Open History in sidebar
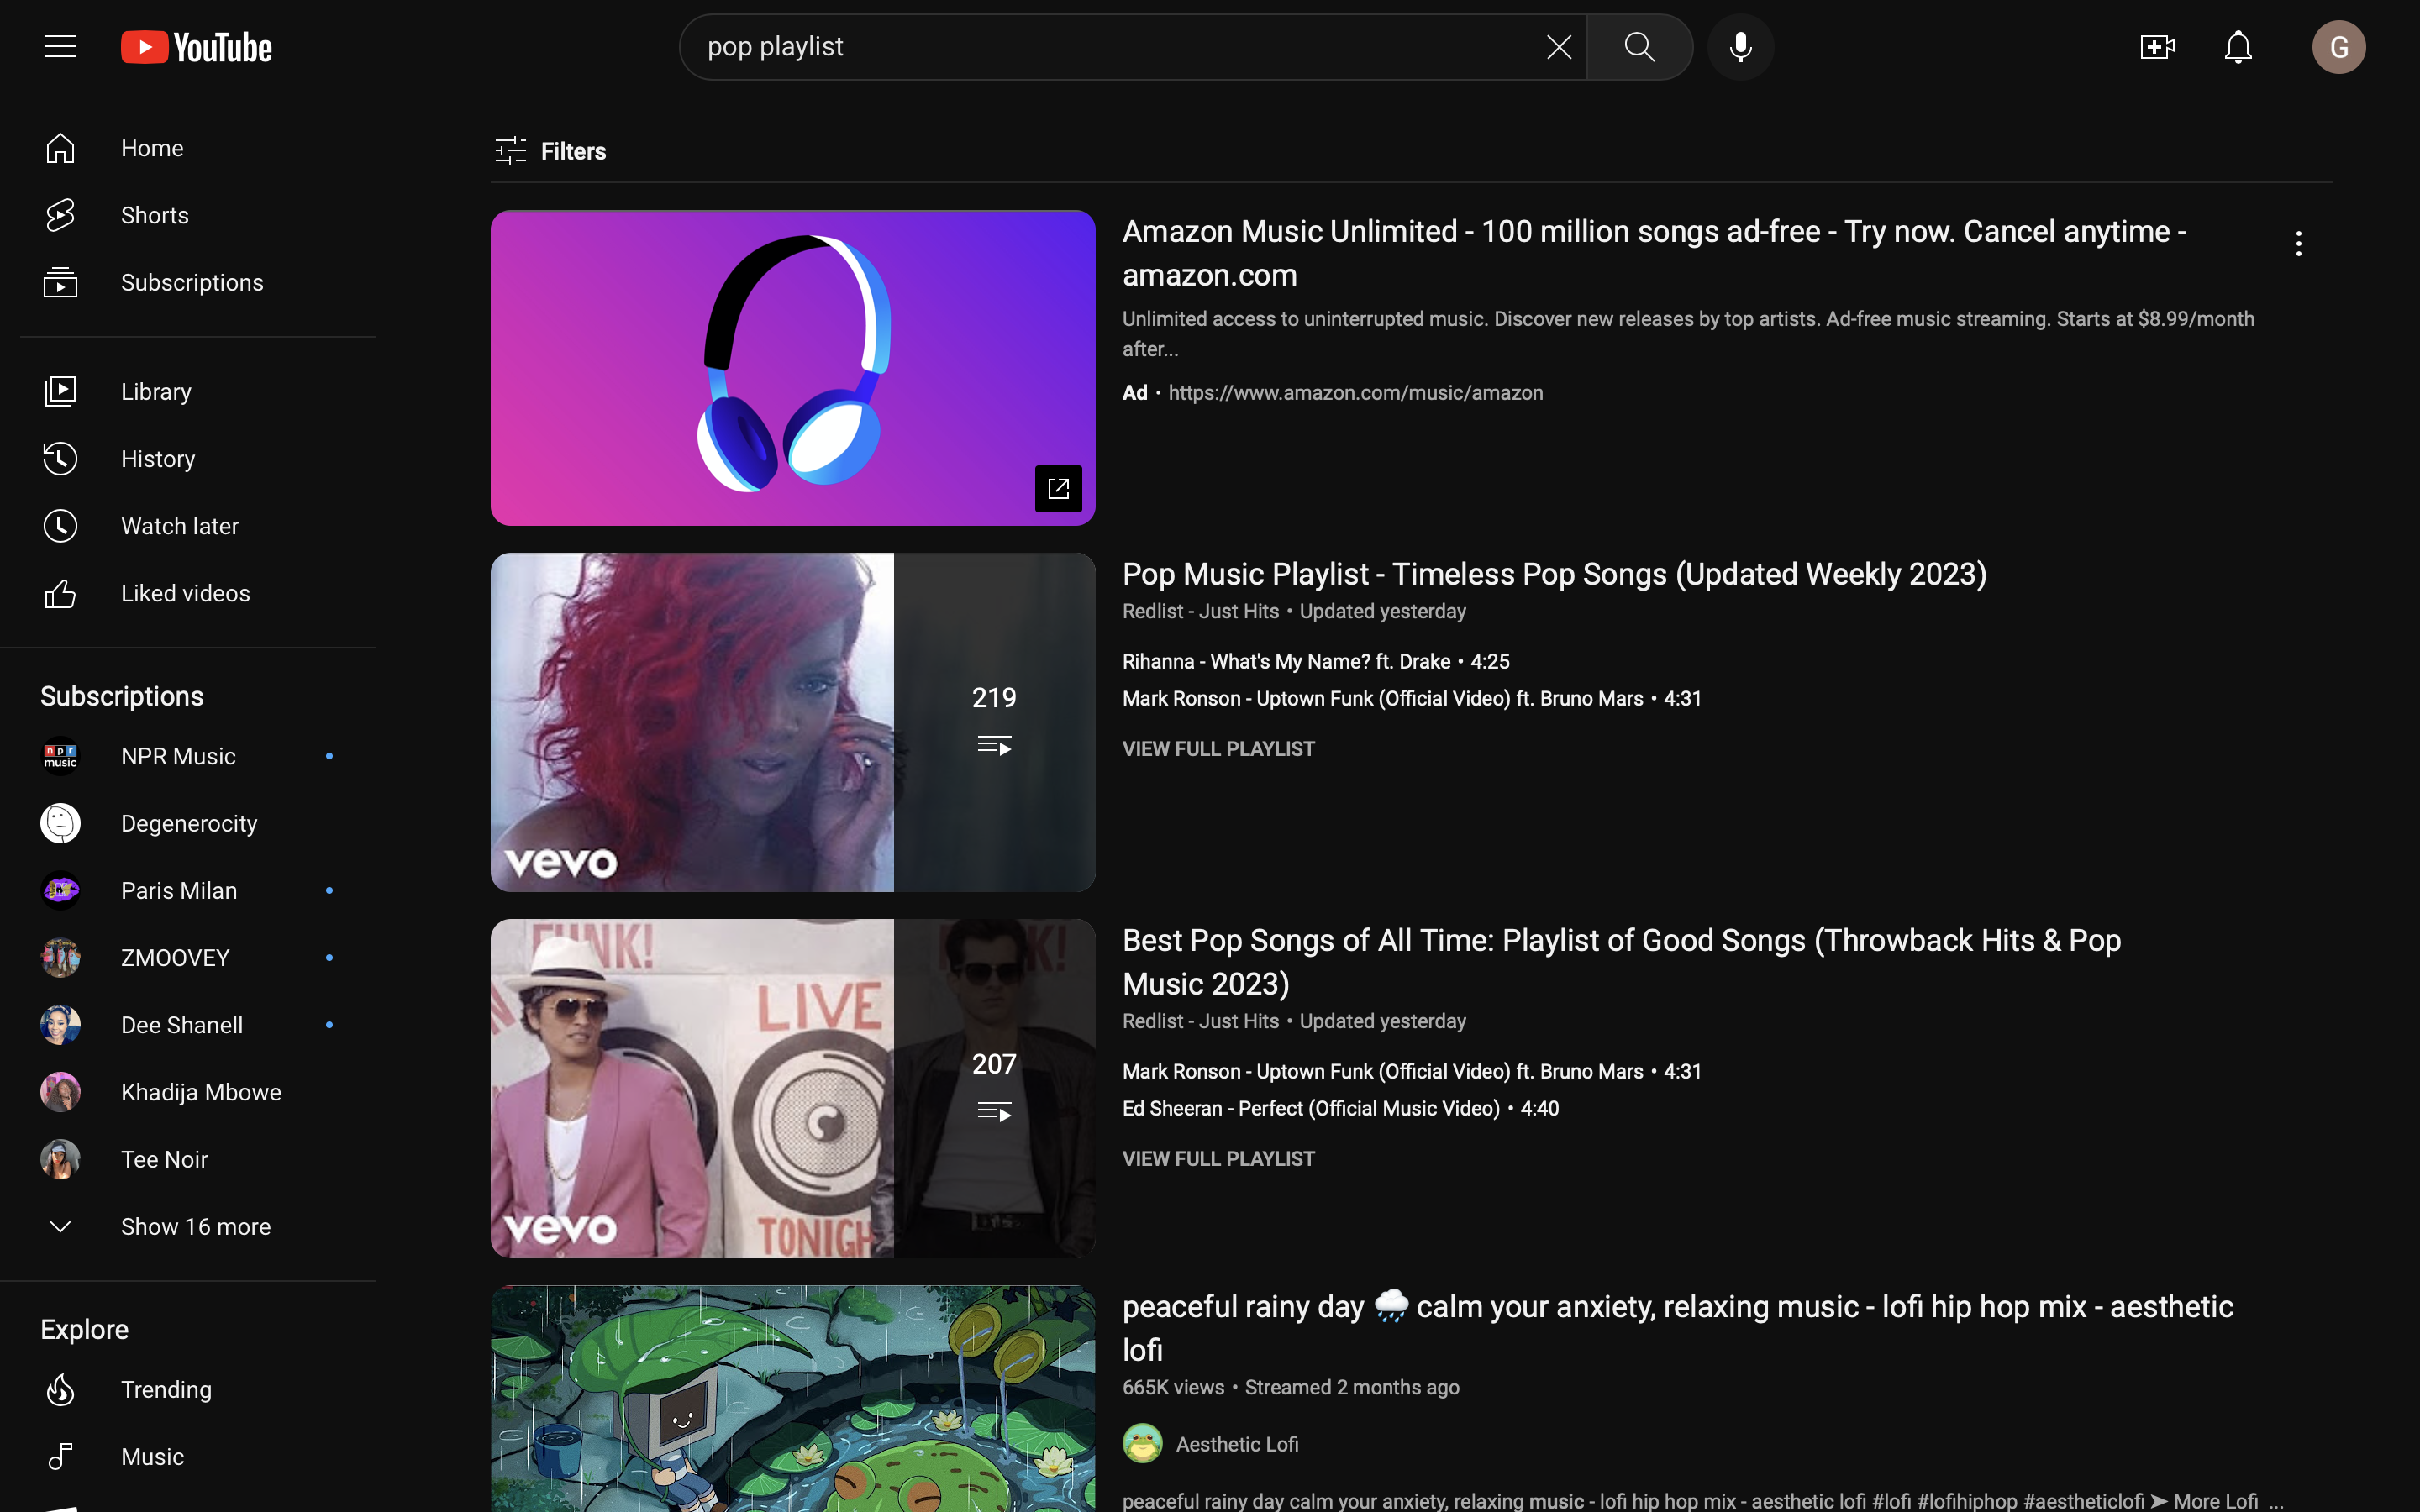The height and width of the screenshot is (1512, 2420). coord(157,459)
